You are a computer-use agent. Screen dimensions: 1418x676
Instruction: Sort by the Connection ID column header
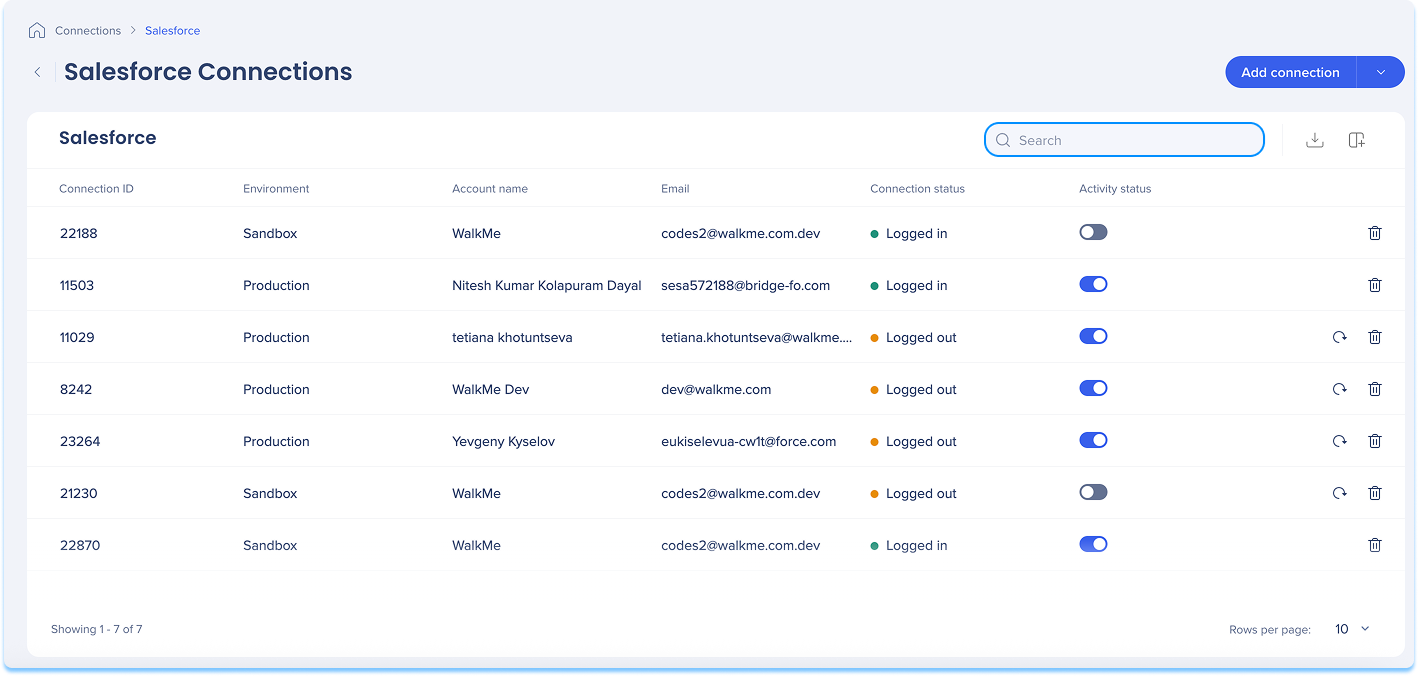point(96,188)
